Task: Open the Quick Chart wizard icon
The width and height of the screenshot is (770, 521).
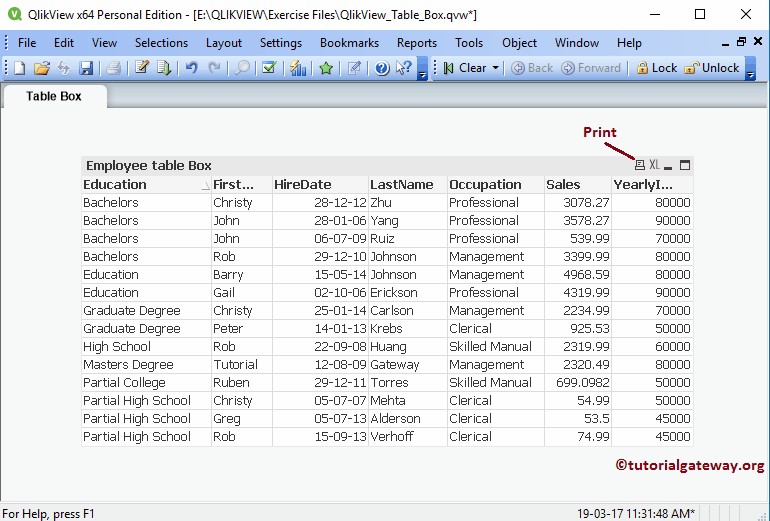Action: point(298,68)
